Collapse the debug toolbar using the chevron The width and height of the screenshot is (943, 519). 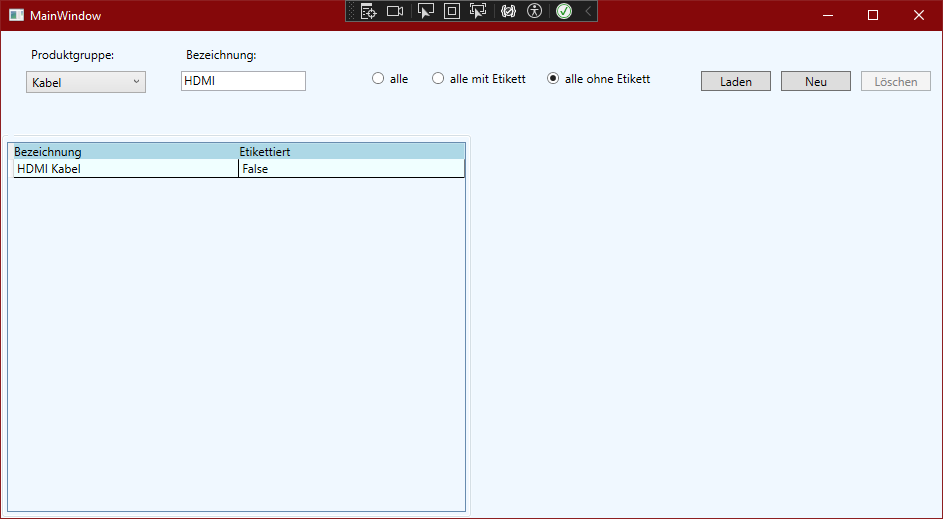pyautogui.click(x=588, y=11)
